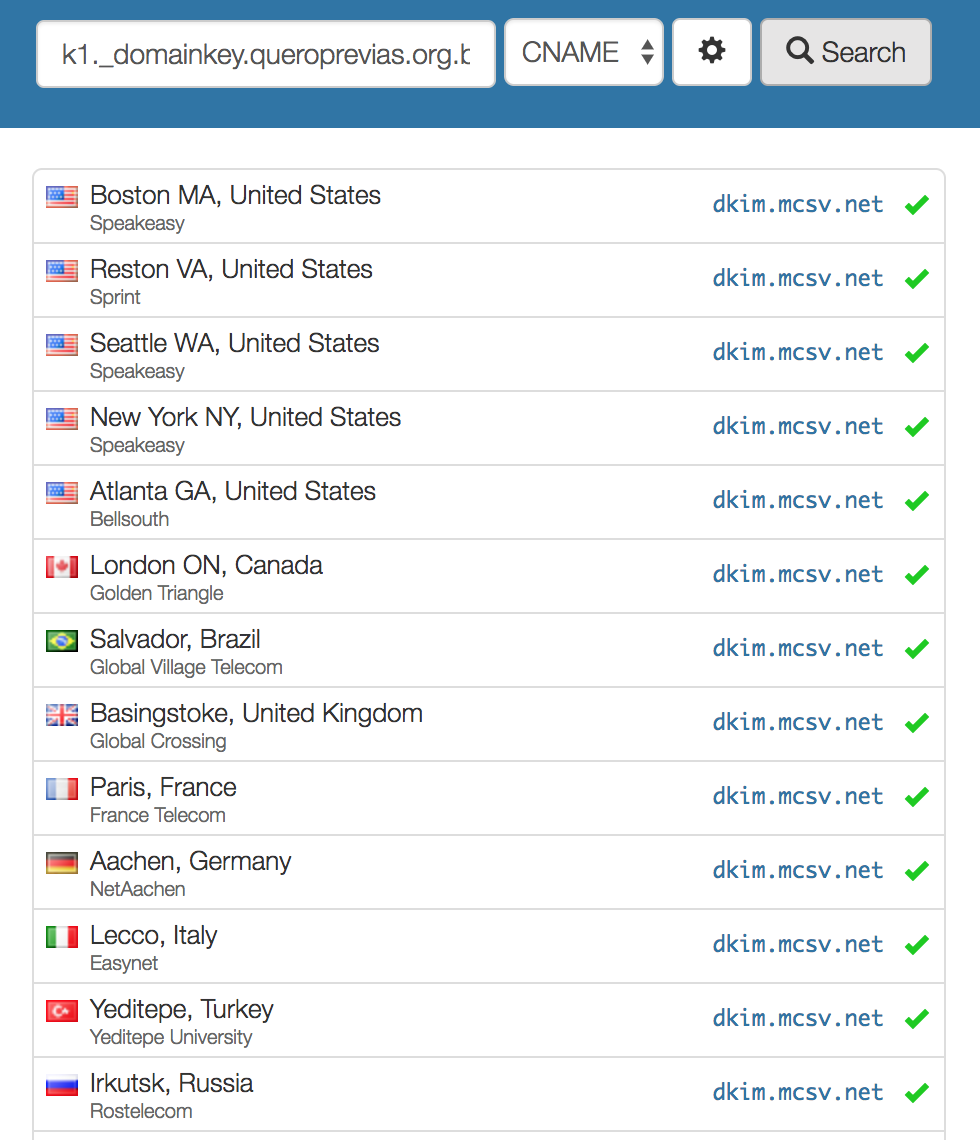Click the dkim.mcsv.net result for Atlanta GA
This screenshot has width=980, height=1140.
tap(798, 501)
